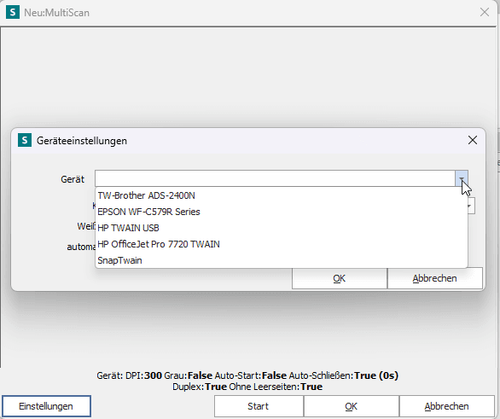Click the Start scan button
This screenshot has height=419, width=500.
pyautogui.click(x=258, y=406)
